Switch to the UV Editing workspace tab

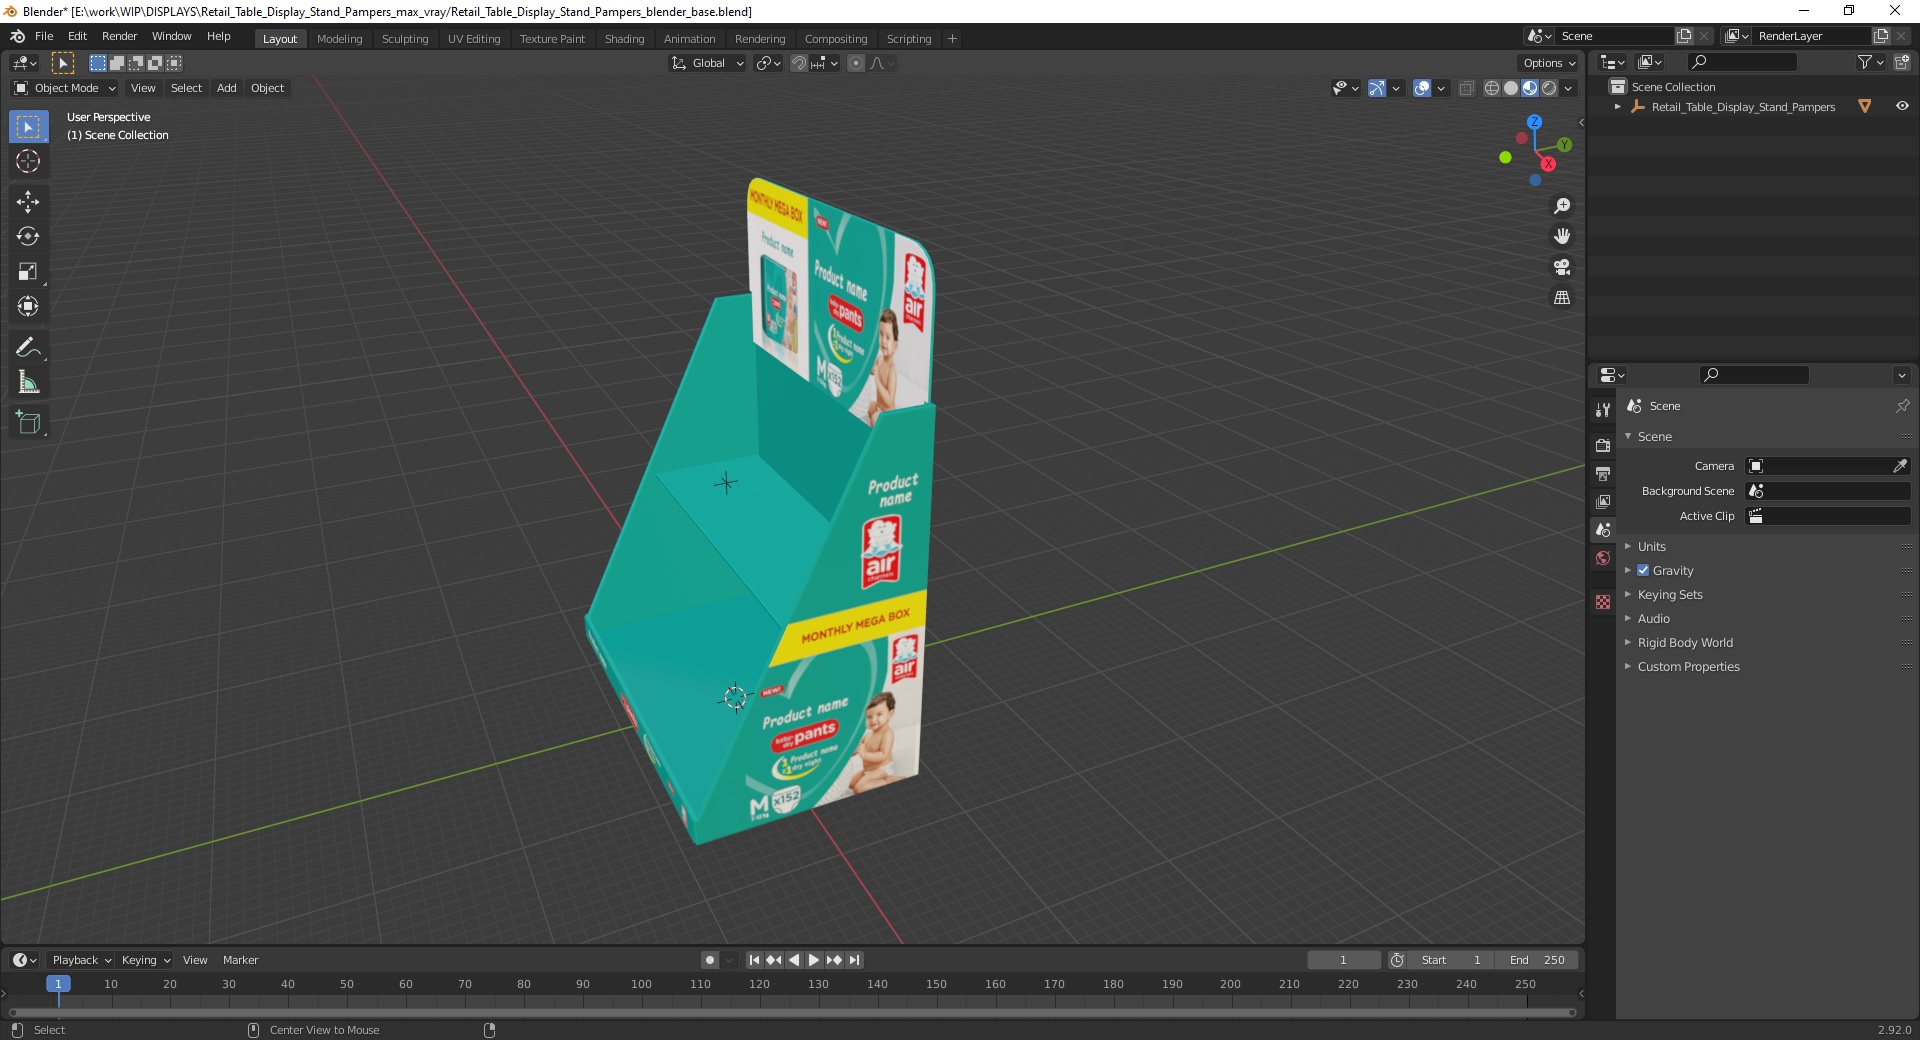pyautogui.click(x=474, y=39)
